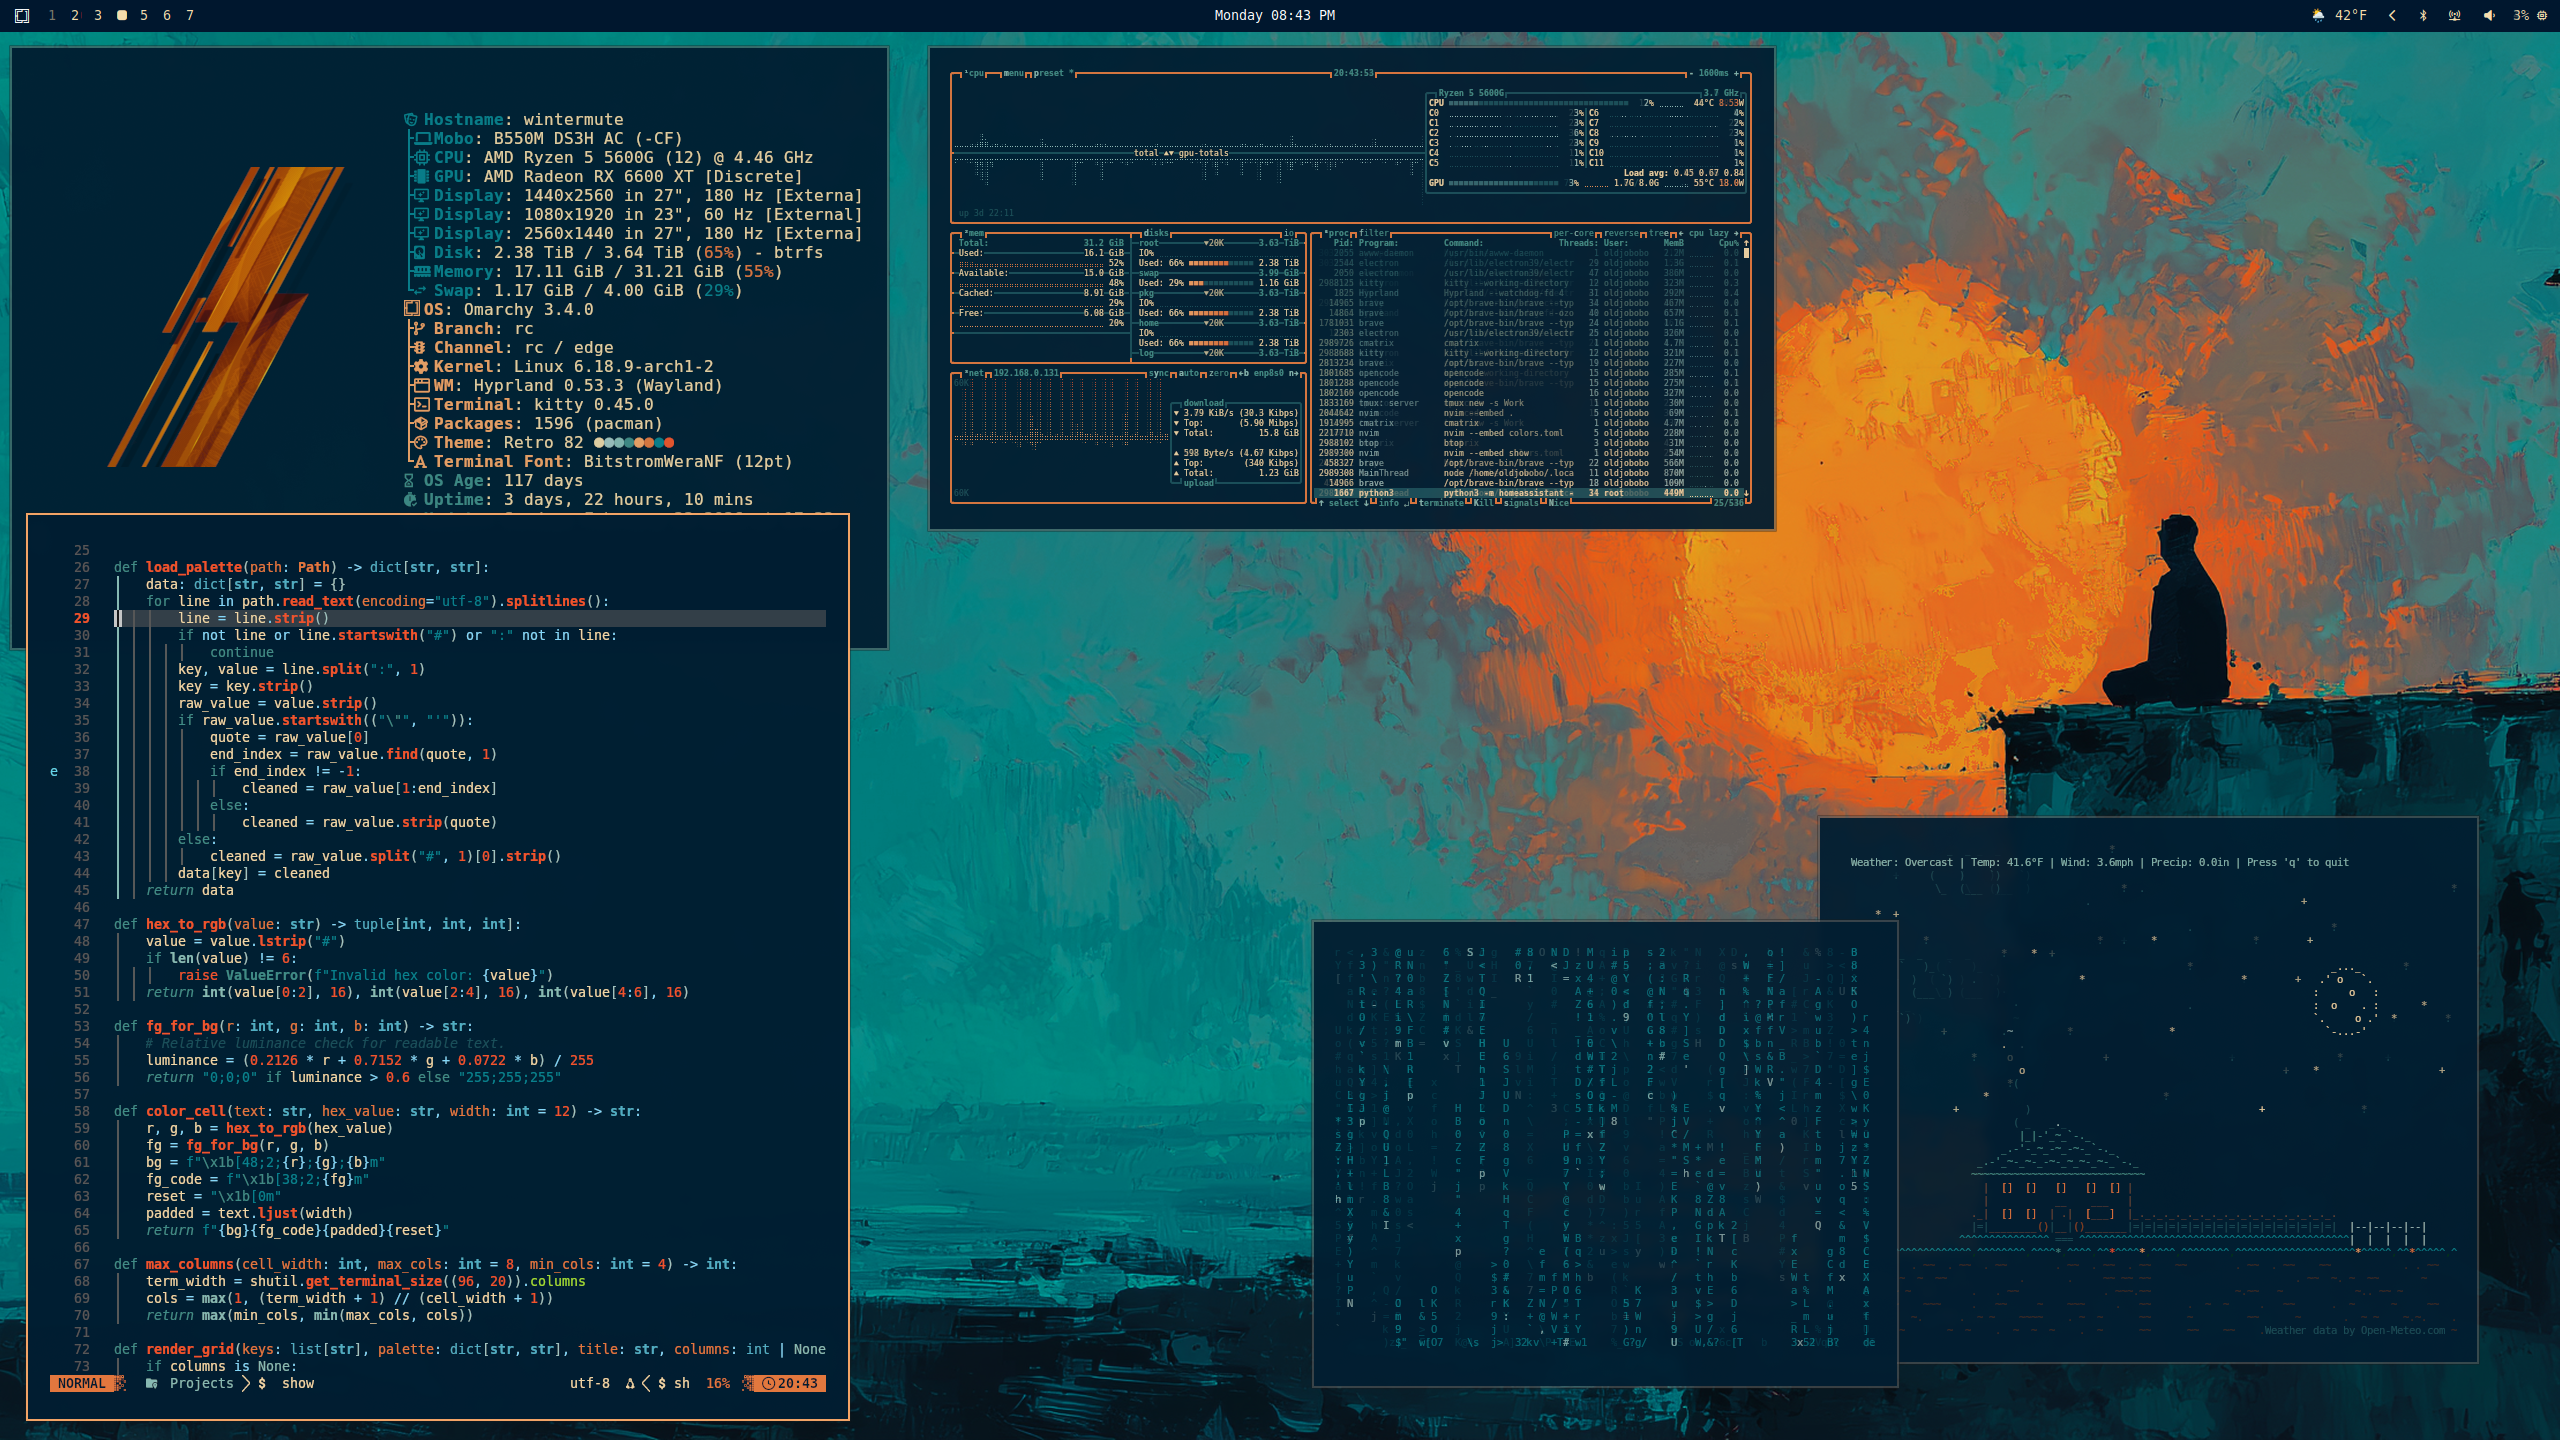Viewport: 2560px width, 1440px height.
Task: Click the preset selector in btop header
Action: (x=1049, y=73)
